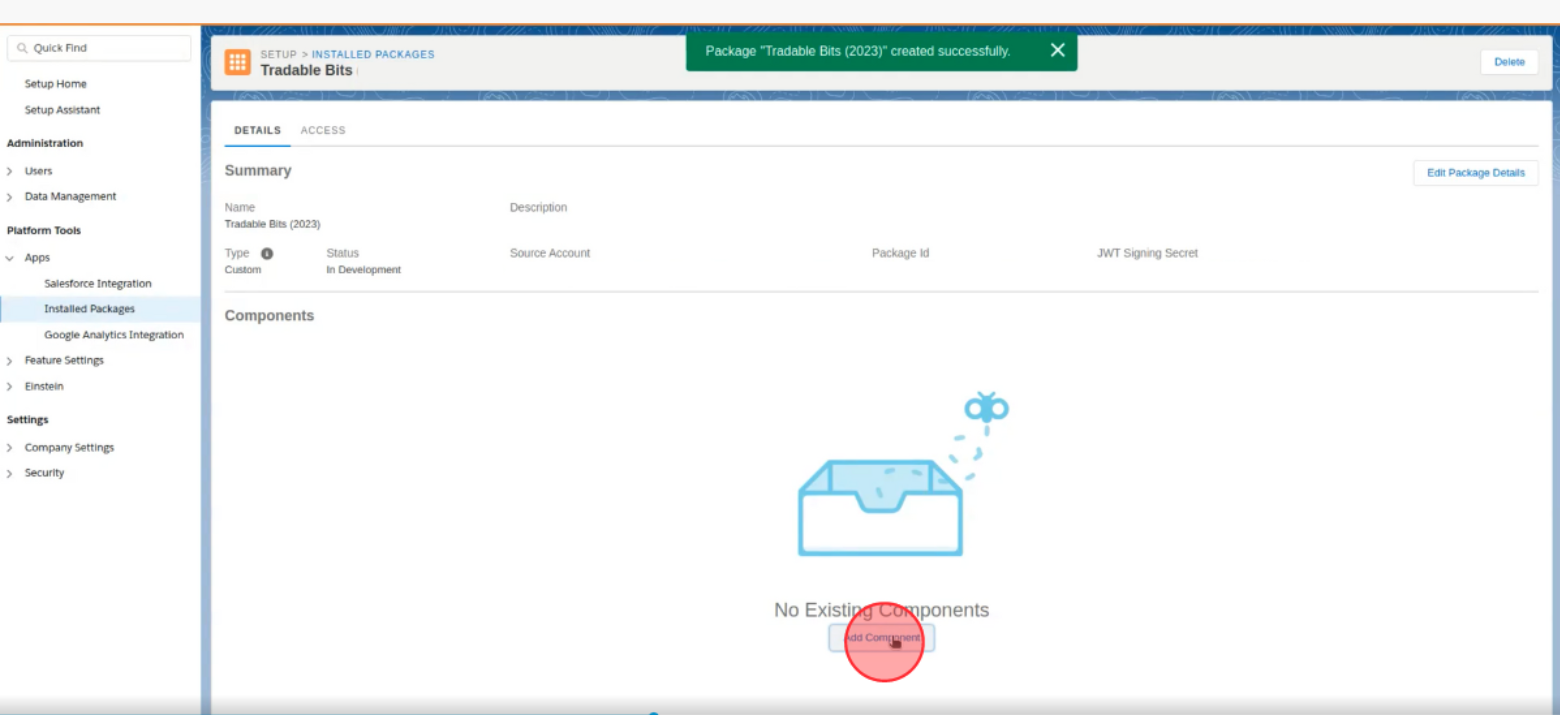Dismiss the package created success message

click(x=1057, y=50)
